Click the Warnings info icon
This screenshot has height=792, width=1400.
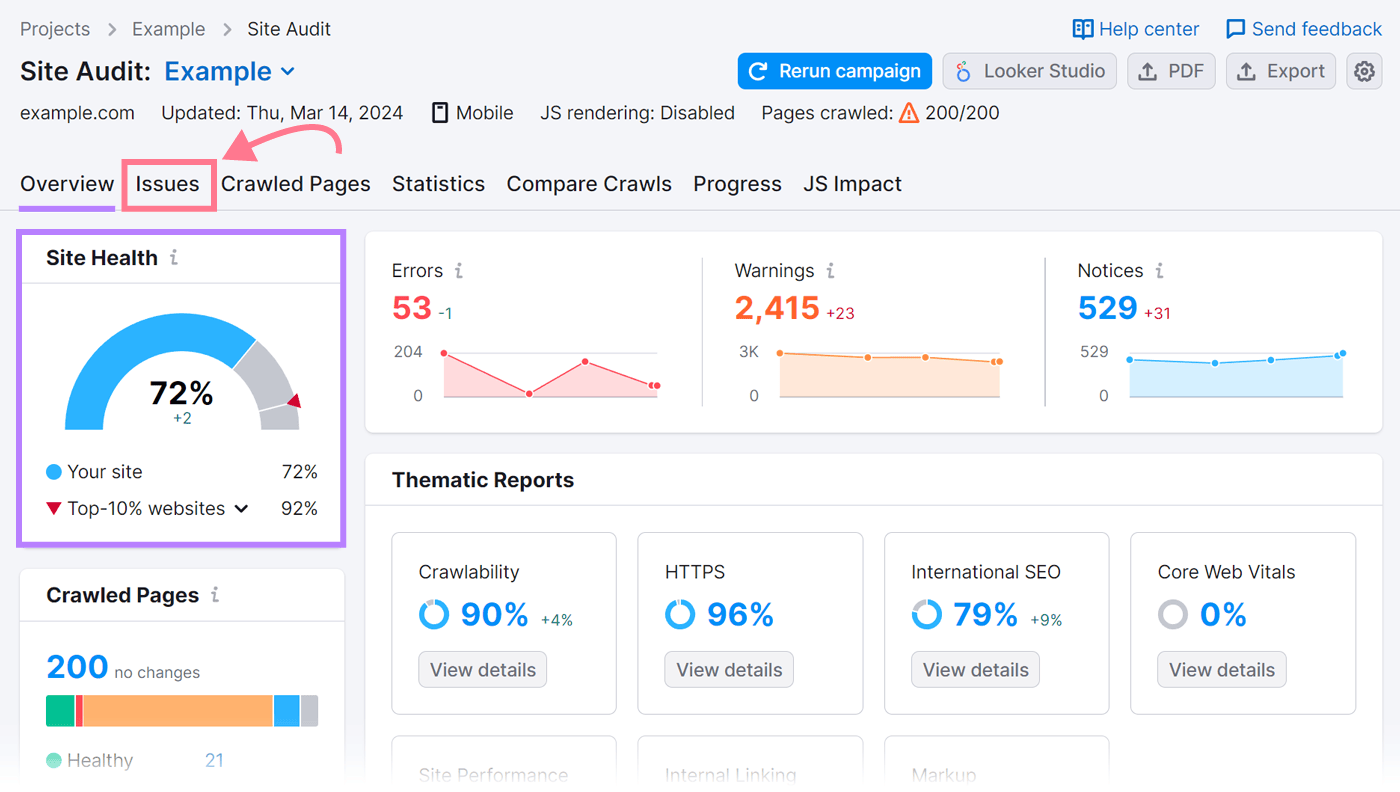[x=830, y=270]
